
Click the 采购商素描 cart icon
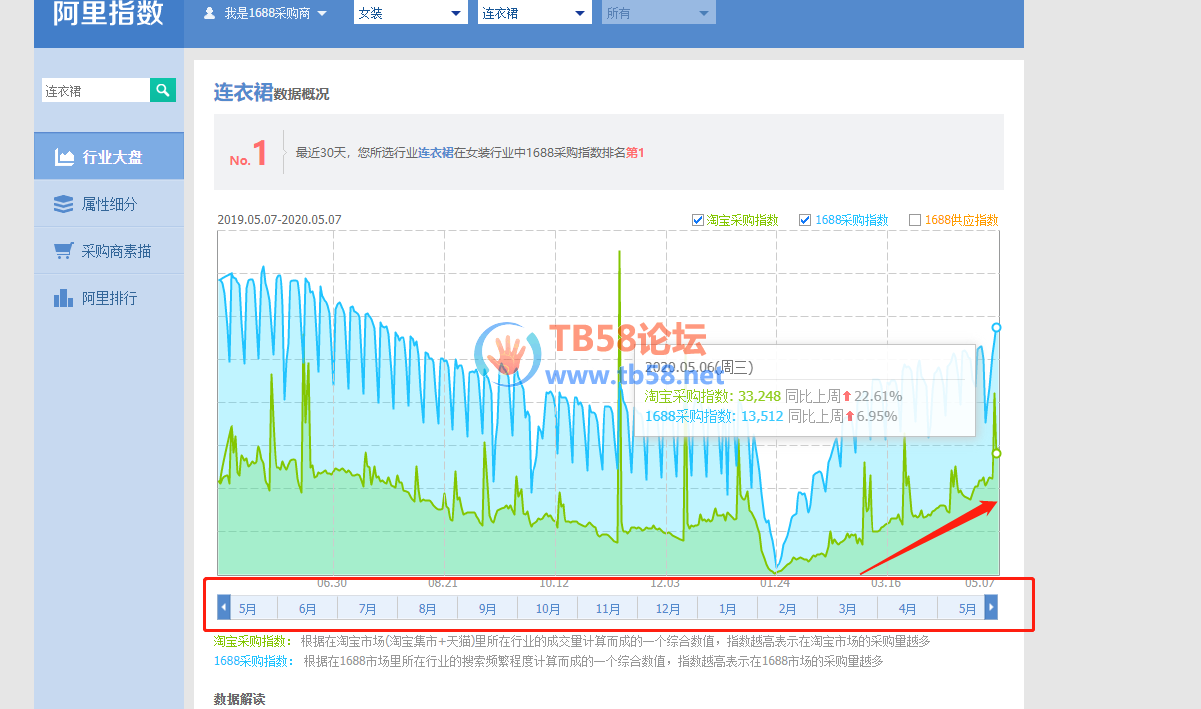pyautogui.click(x=64, y=251)
